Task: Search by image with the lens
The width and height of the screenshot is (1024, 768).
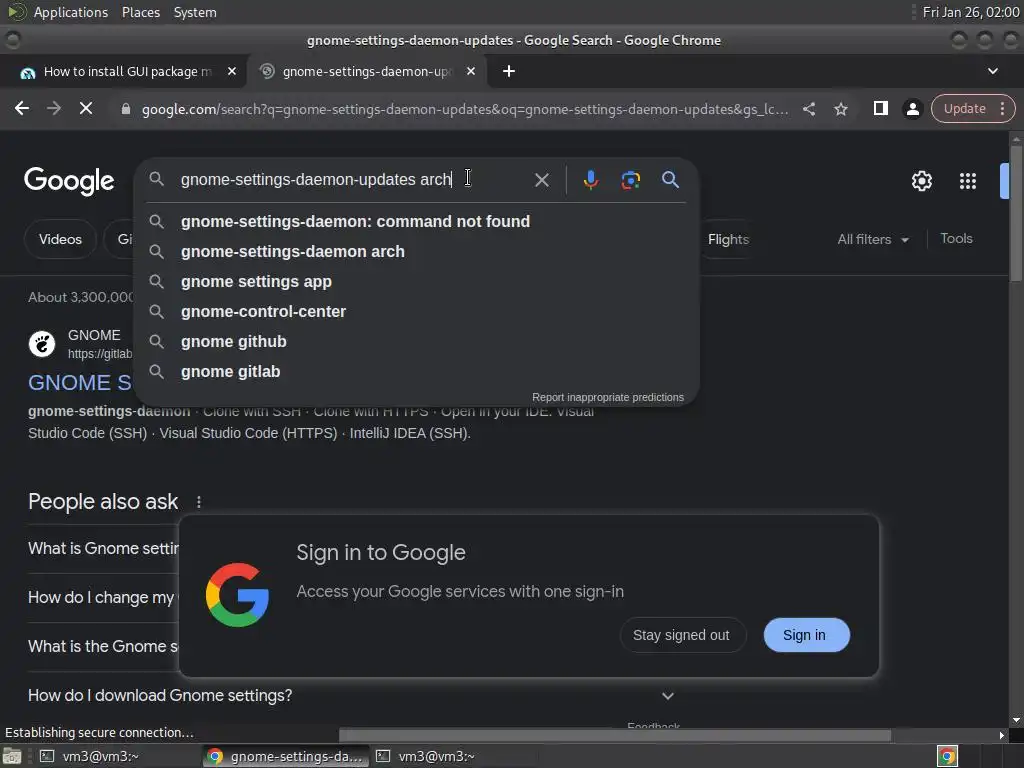Action: pyautogui.click(x=630, y=180)
